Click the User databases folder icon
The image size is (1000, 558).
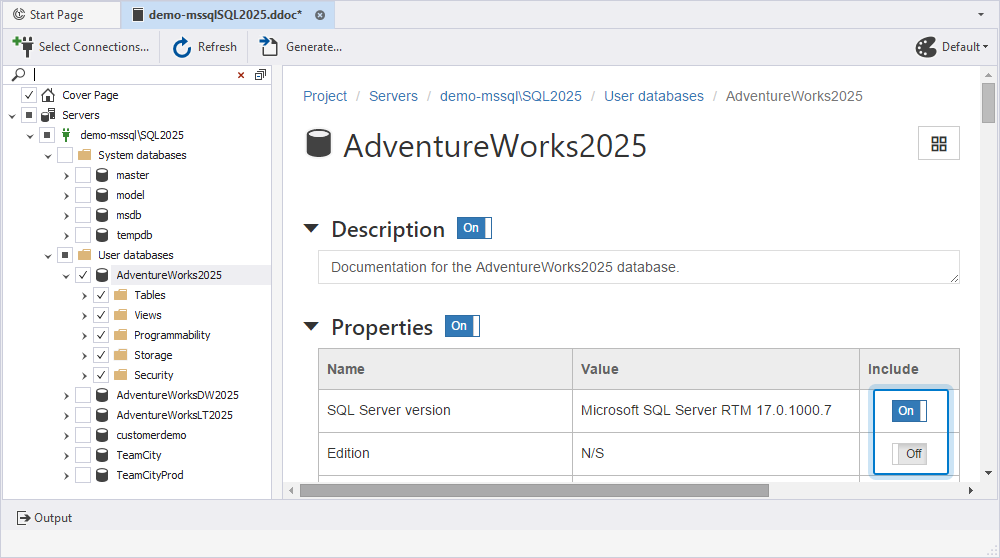(x=84, y=255)
